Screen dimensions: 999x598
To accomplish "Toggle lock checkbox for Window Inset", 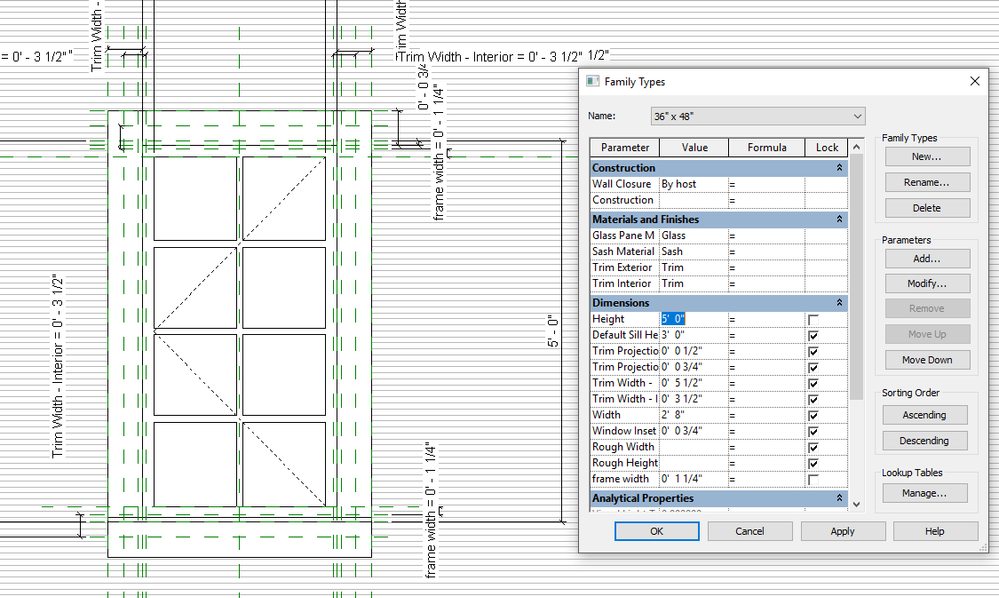I will pyautogui.click(x=813, y=431).
